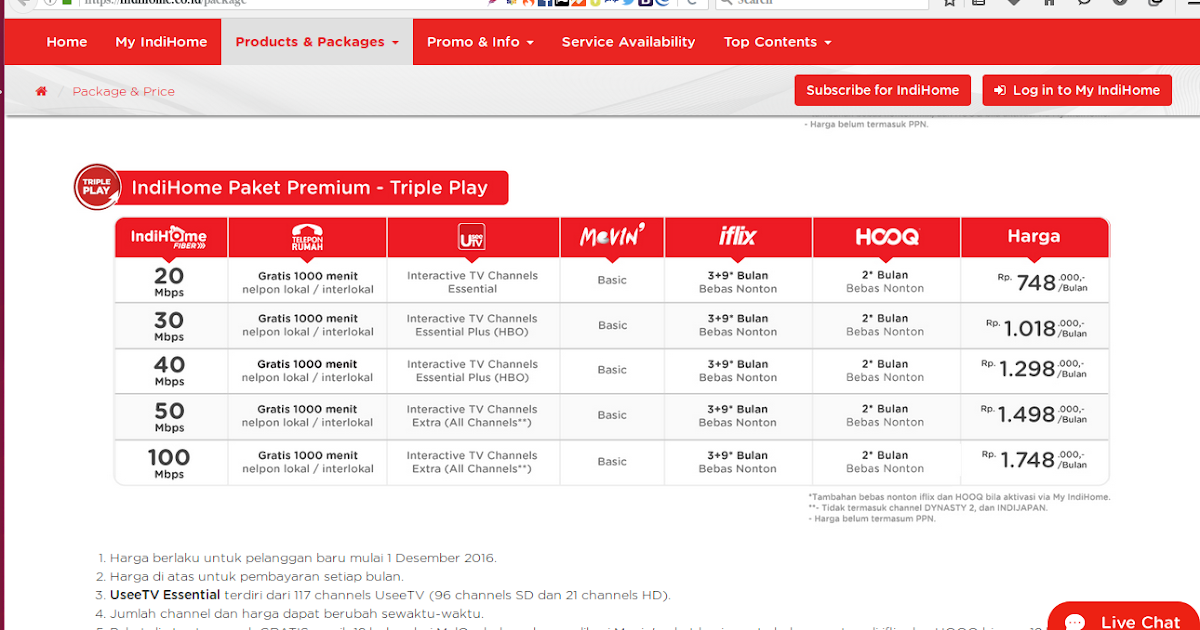Click Essential Plus (HBO) in 30 Mbps row
The image size is (1200, 630).
click(x=472, y=332)
